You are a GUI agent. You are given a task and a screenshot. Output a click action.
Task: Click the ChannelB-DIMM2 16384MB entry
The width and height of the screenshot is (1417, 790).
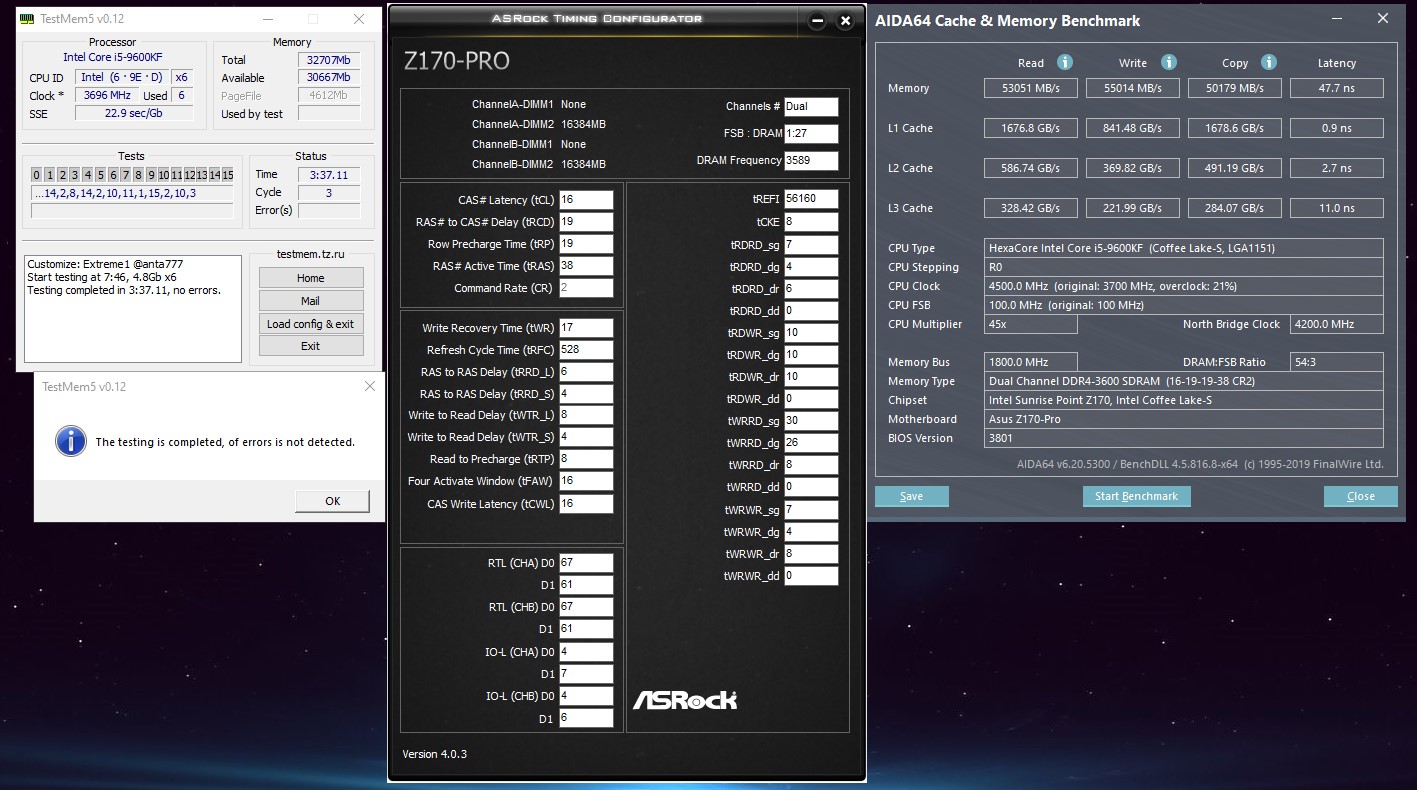pyautogui.click(x=539, y=164)
